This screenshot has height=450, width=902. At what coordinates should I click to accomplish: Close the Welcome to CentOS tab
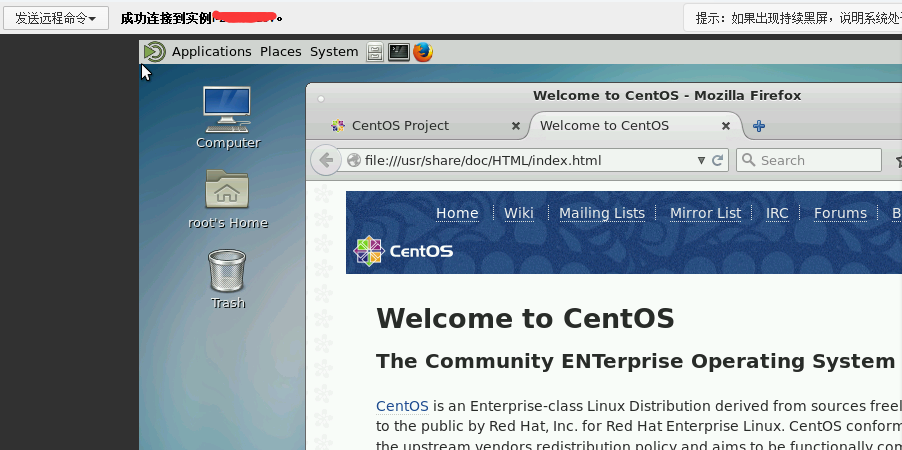(726, 126)
